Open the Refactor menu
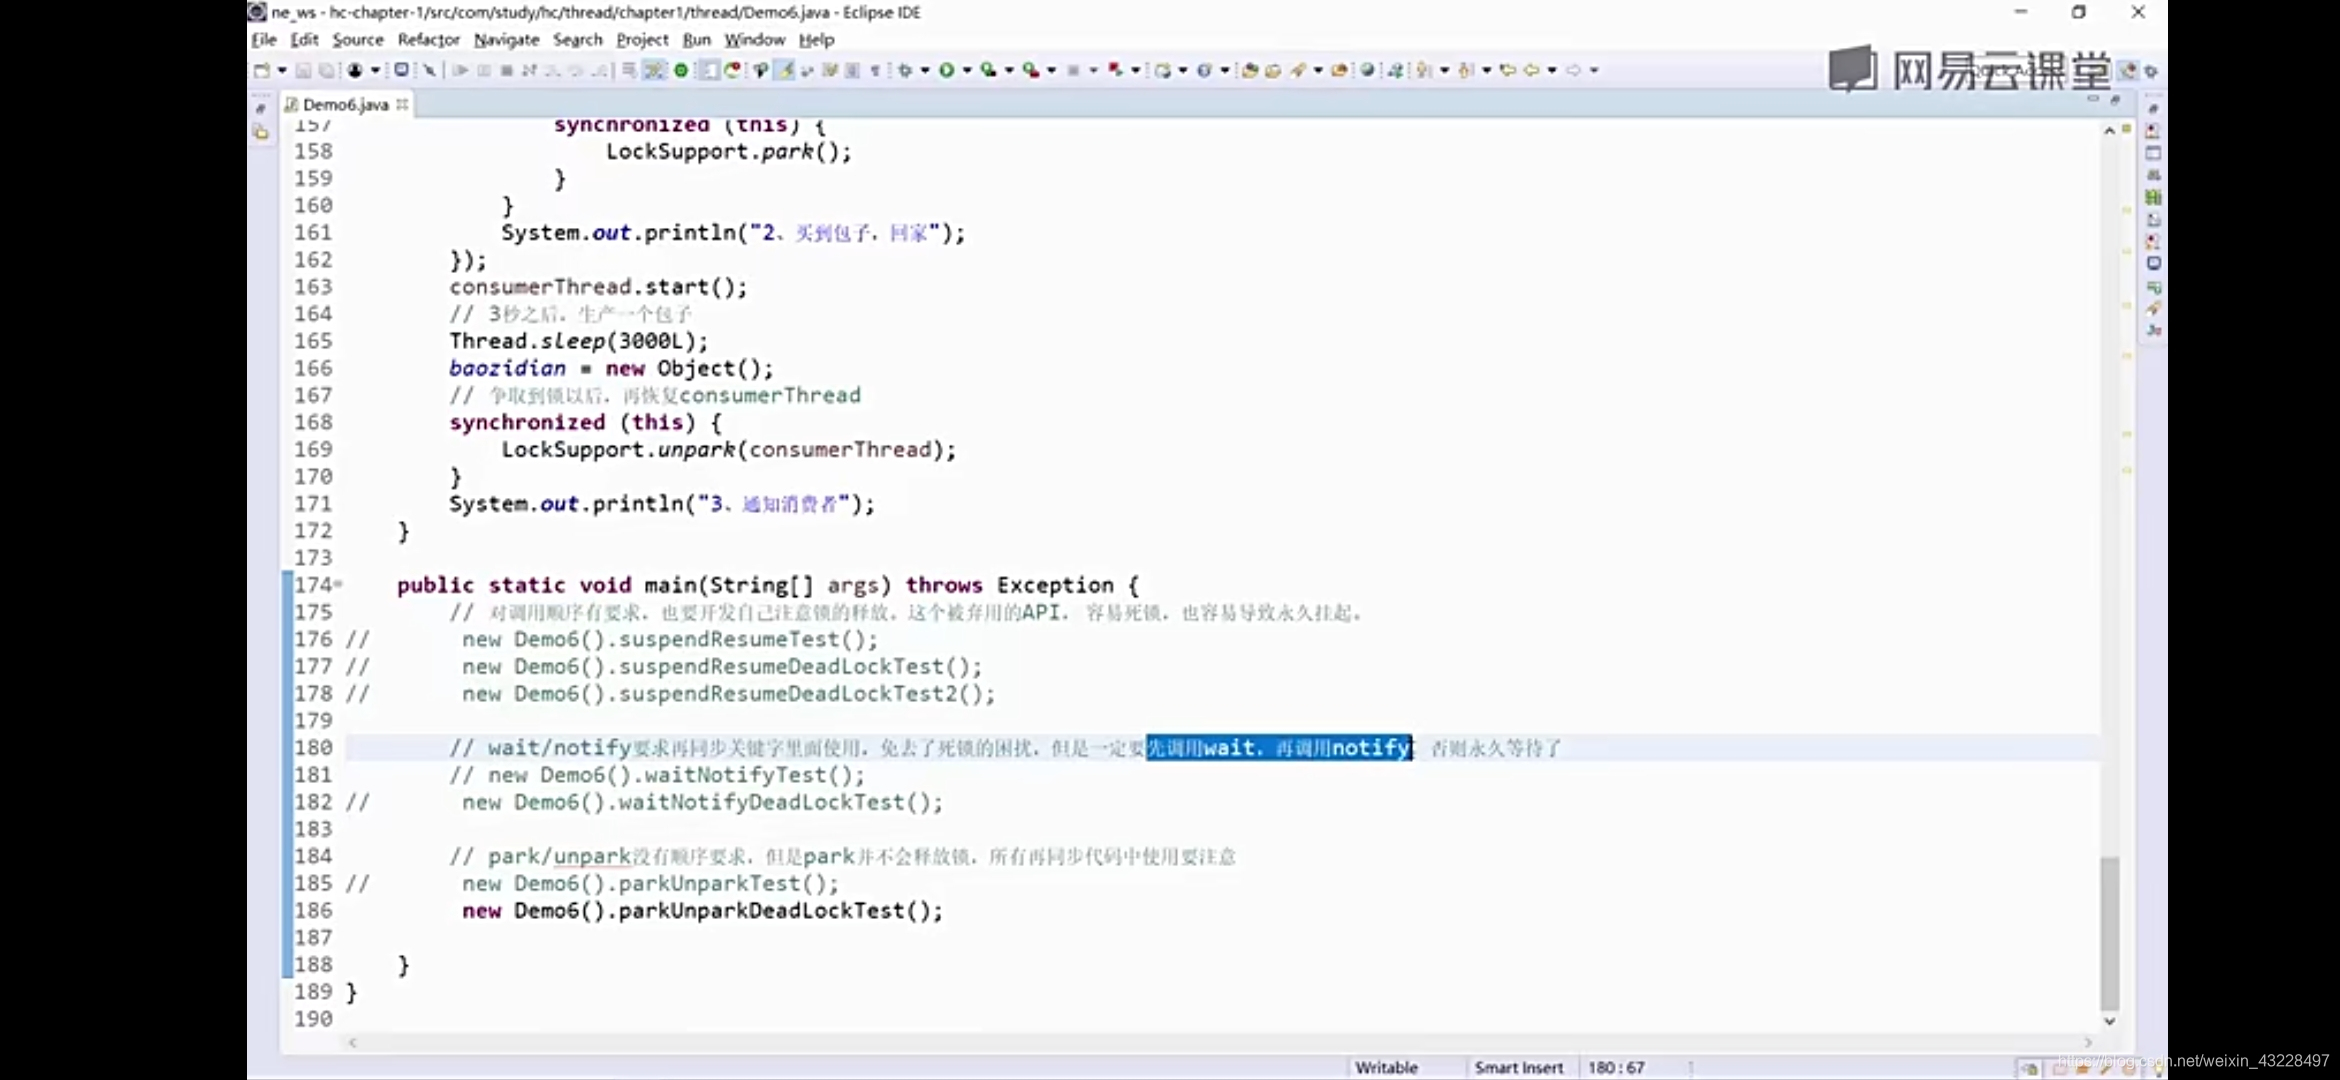The image size is (2340, 1080). click(428, 40)
